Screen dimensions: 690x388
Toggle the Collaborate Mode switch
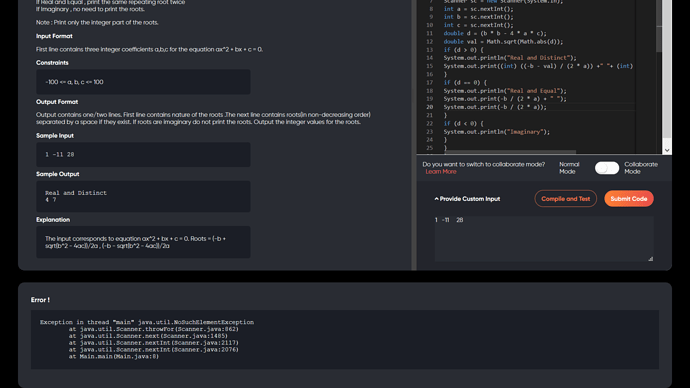pyautogui.click(x=607, y=168)
